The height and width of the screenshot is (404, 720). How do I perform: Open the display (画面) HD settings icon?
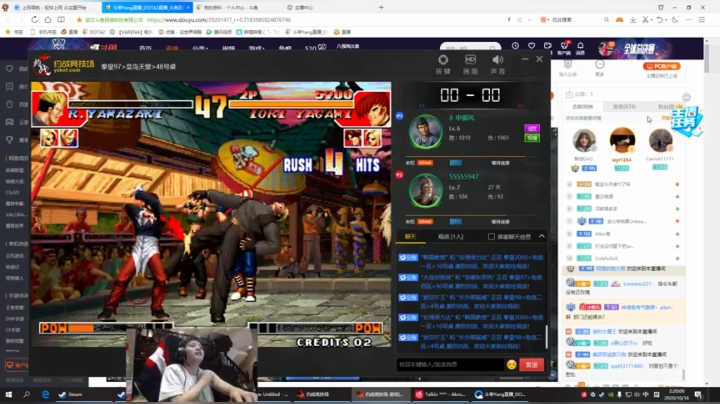point(470,64)
